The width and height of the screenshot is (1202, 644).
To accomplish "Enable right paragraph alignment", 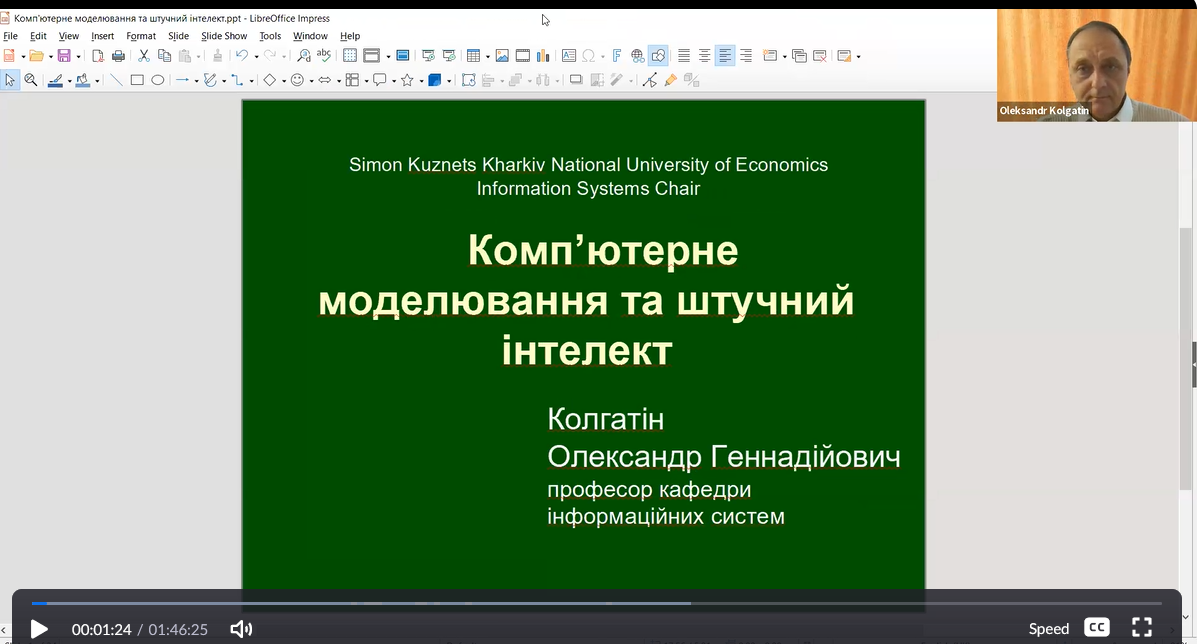I will tap(746, 56).
